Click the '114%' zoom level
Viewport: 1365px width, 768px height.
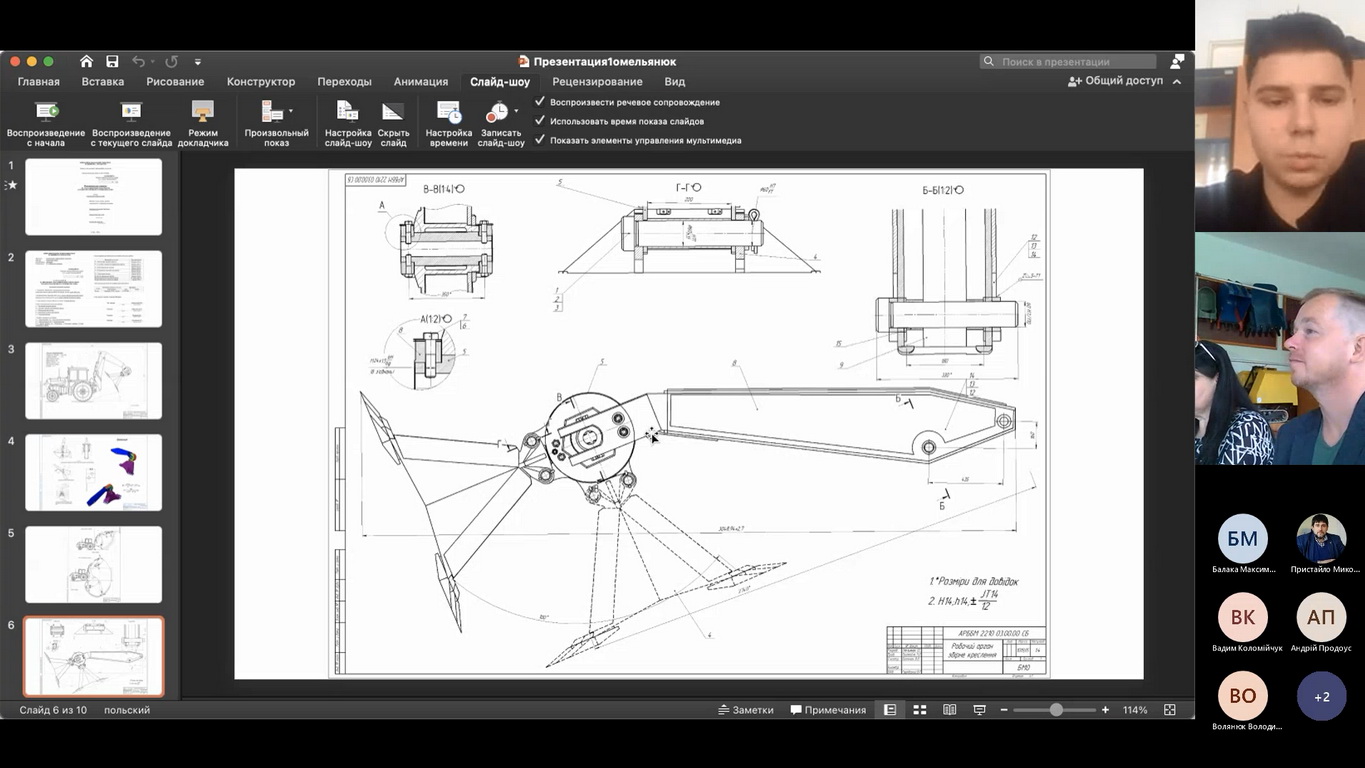tap(1135, 710)
